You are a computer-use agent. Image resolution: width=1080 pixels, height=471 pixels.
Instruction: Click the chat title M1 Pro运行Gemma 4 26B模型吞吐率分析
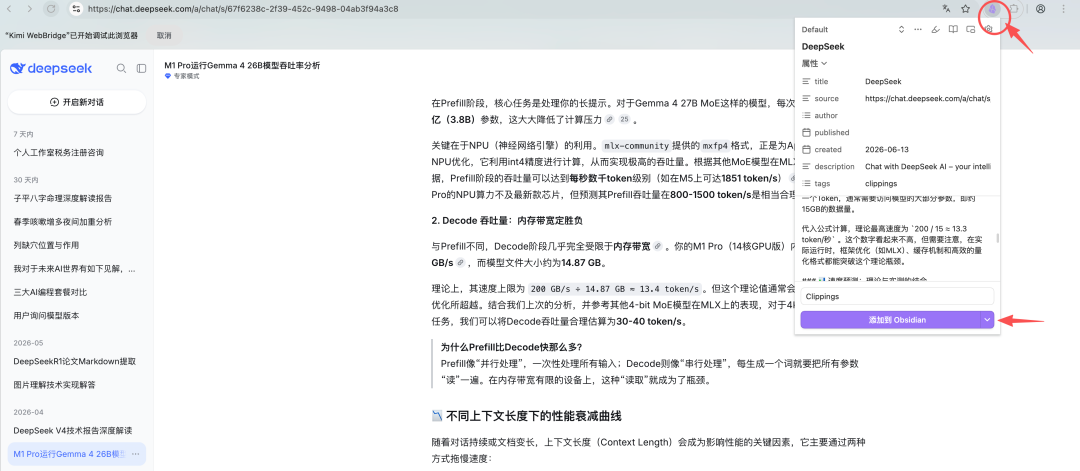(242, 65)
